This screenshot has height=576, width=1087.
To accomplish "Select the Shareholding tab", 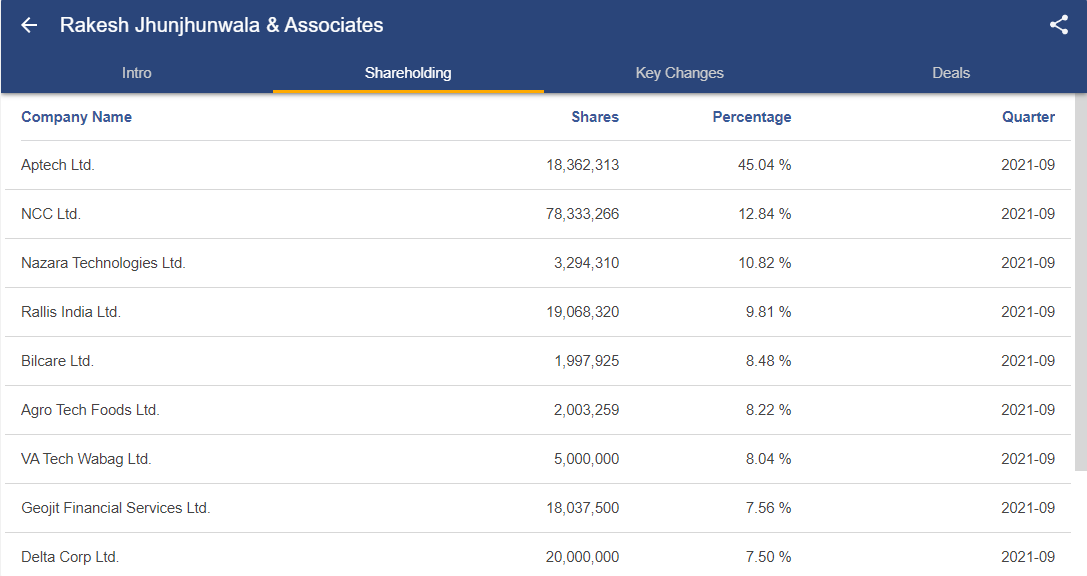I will click(x=408, y=73).
